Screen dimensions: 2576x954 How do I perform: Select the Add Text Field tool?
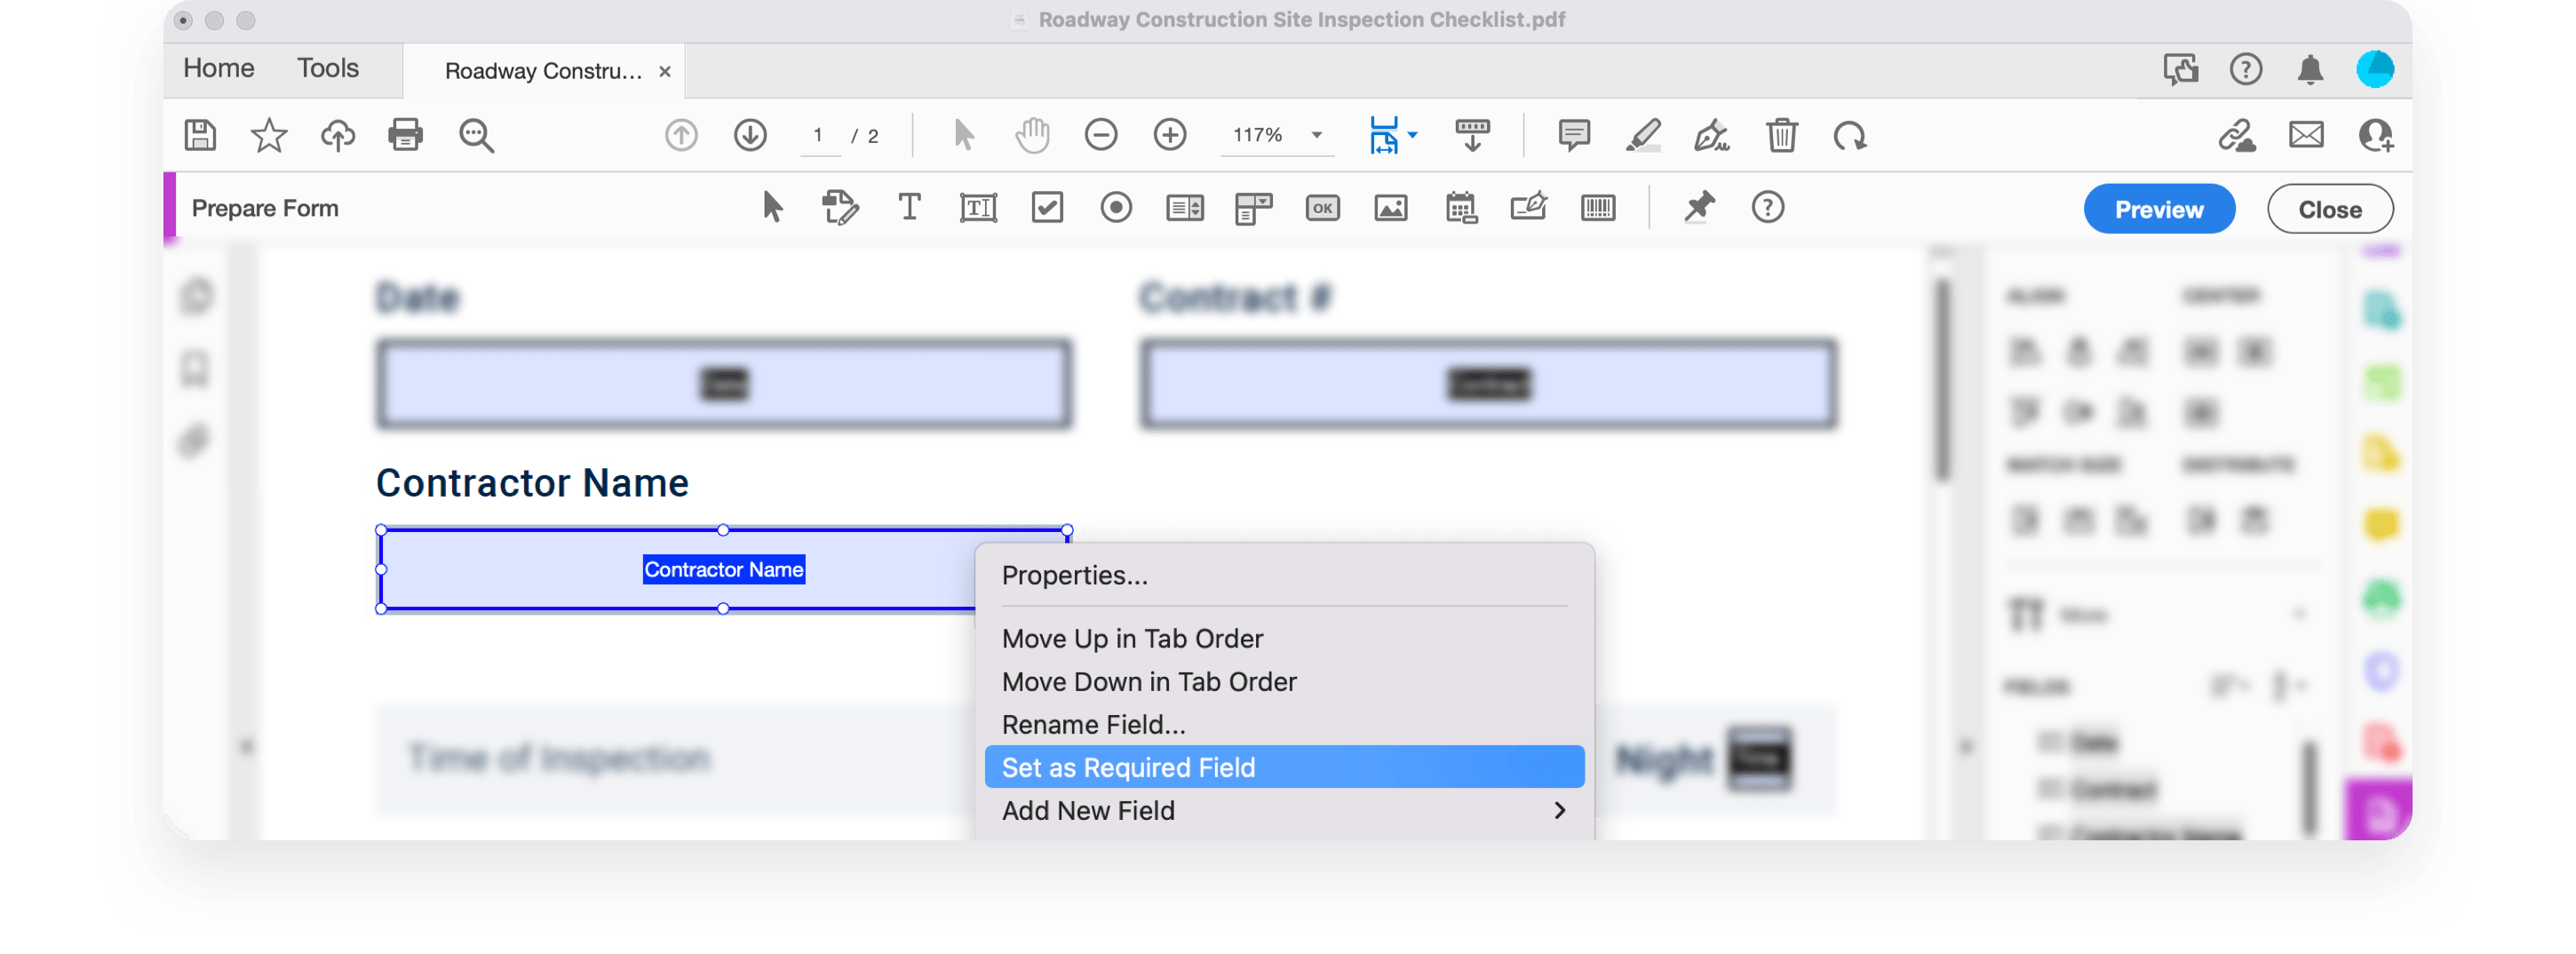point(977,208)
